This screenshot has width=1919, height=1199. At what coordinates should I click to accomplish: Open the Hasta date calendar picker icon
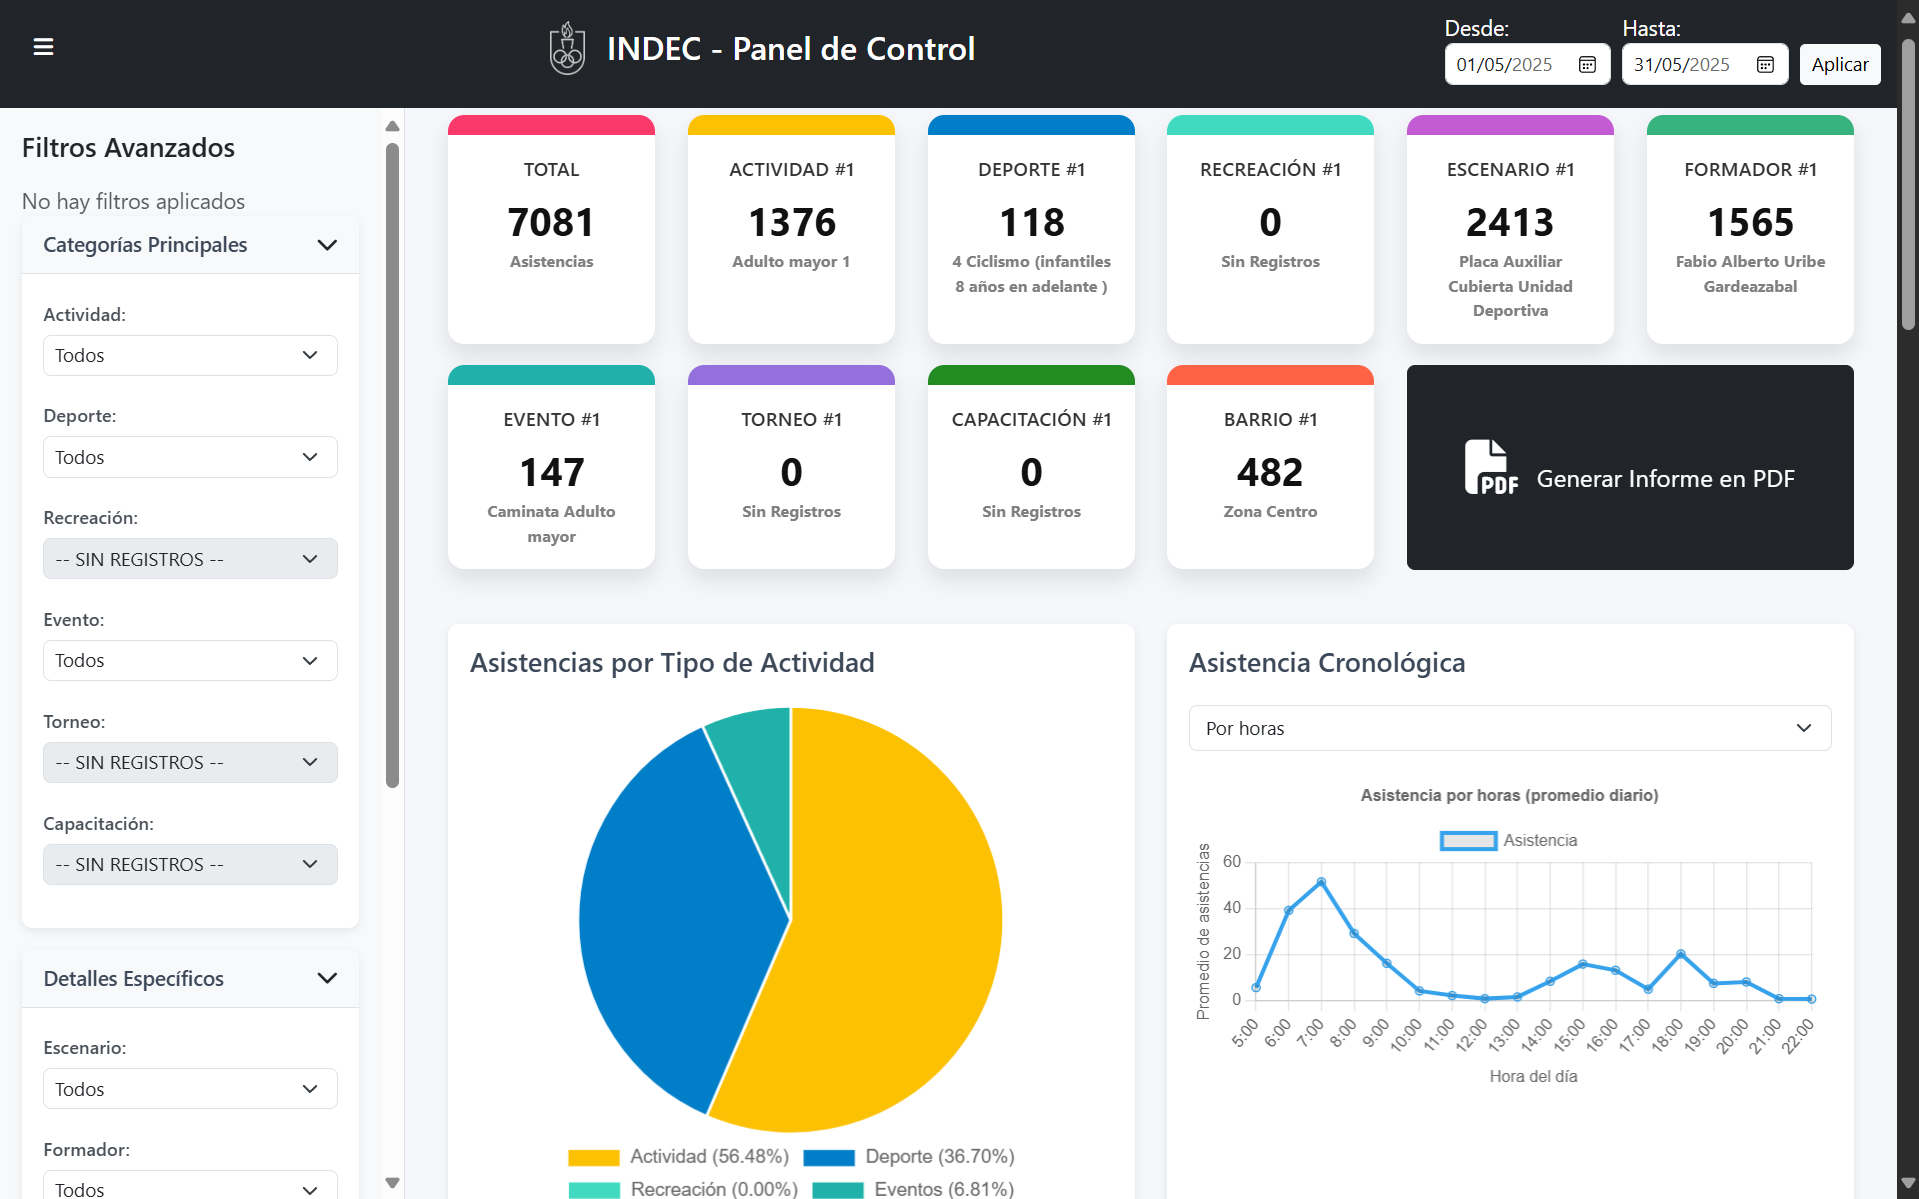point(1765,65)
